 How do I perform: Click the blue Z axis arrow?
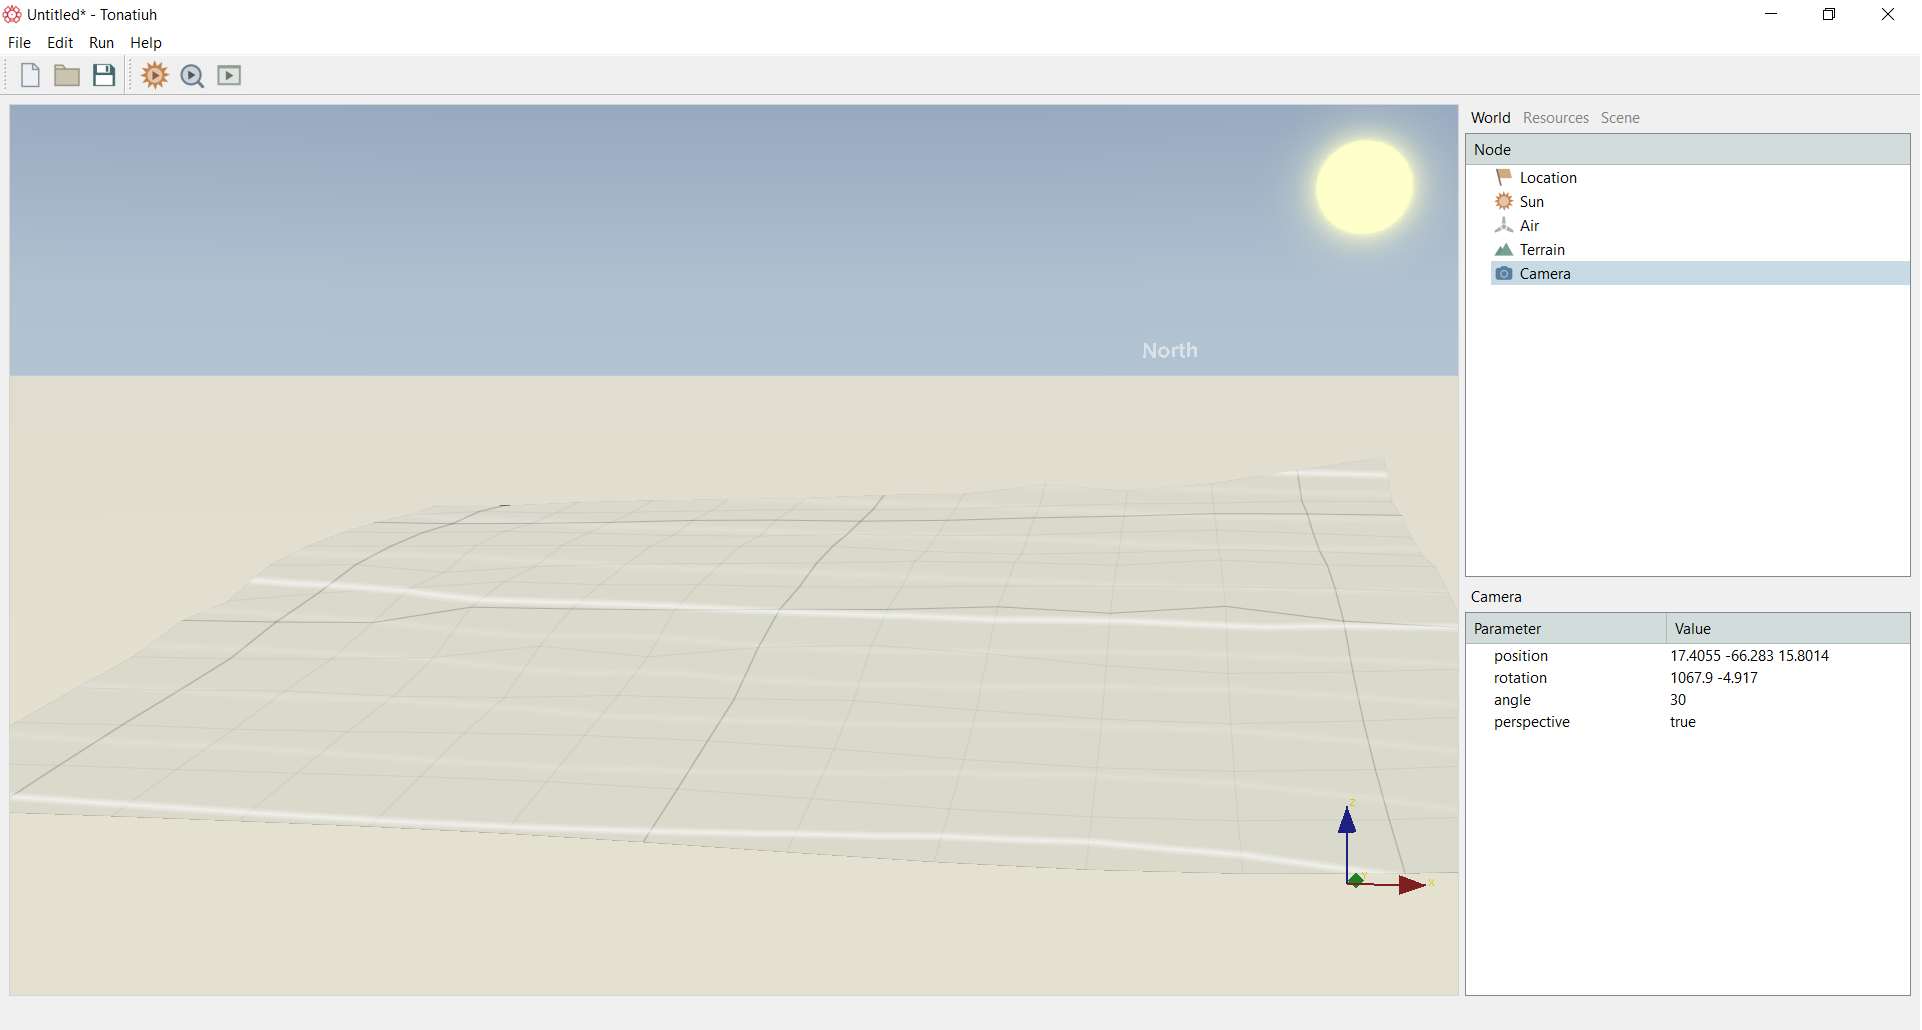(x=1347, y=822)
